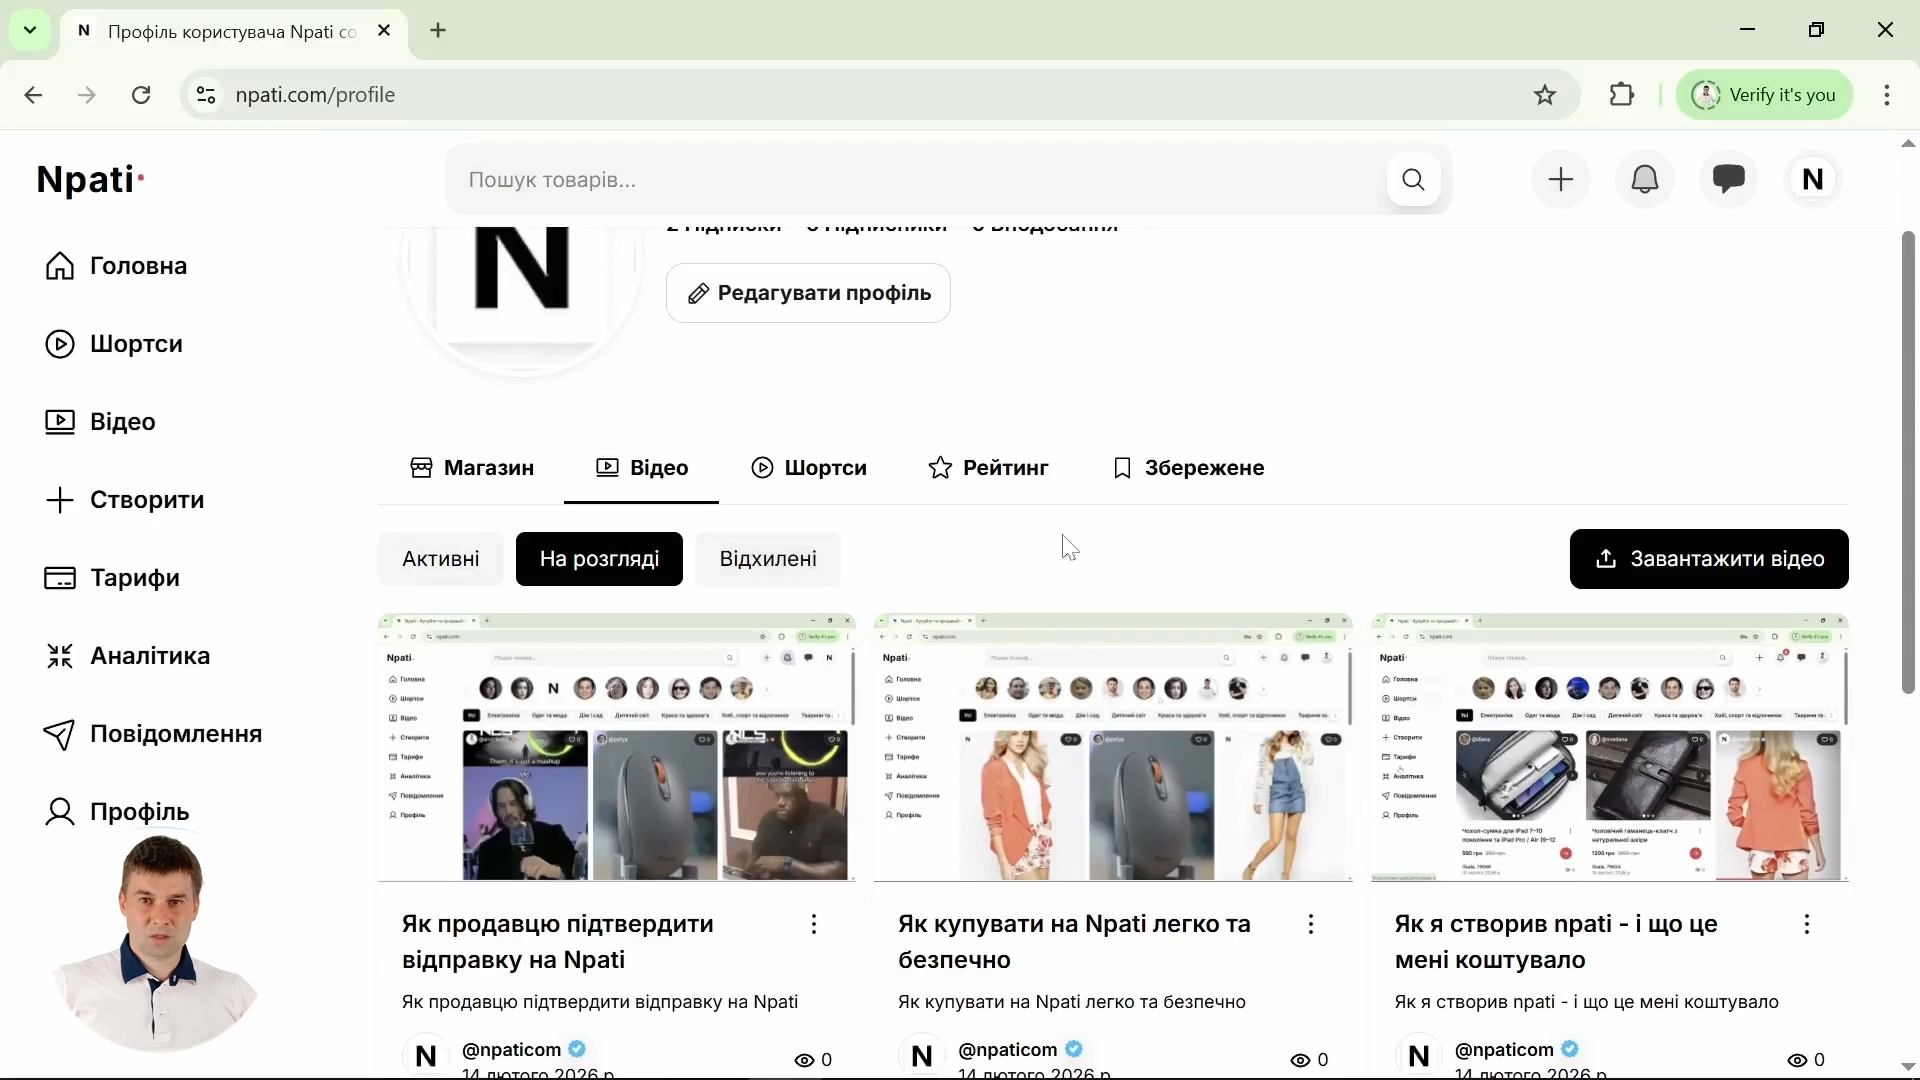Click Завантажити відео button
The height and width of the screenshot is (1080, 1920).
coord(1709,559)
